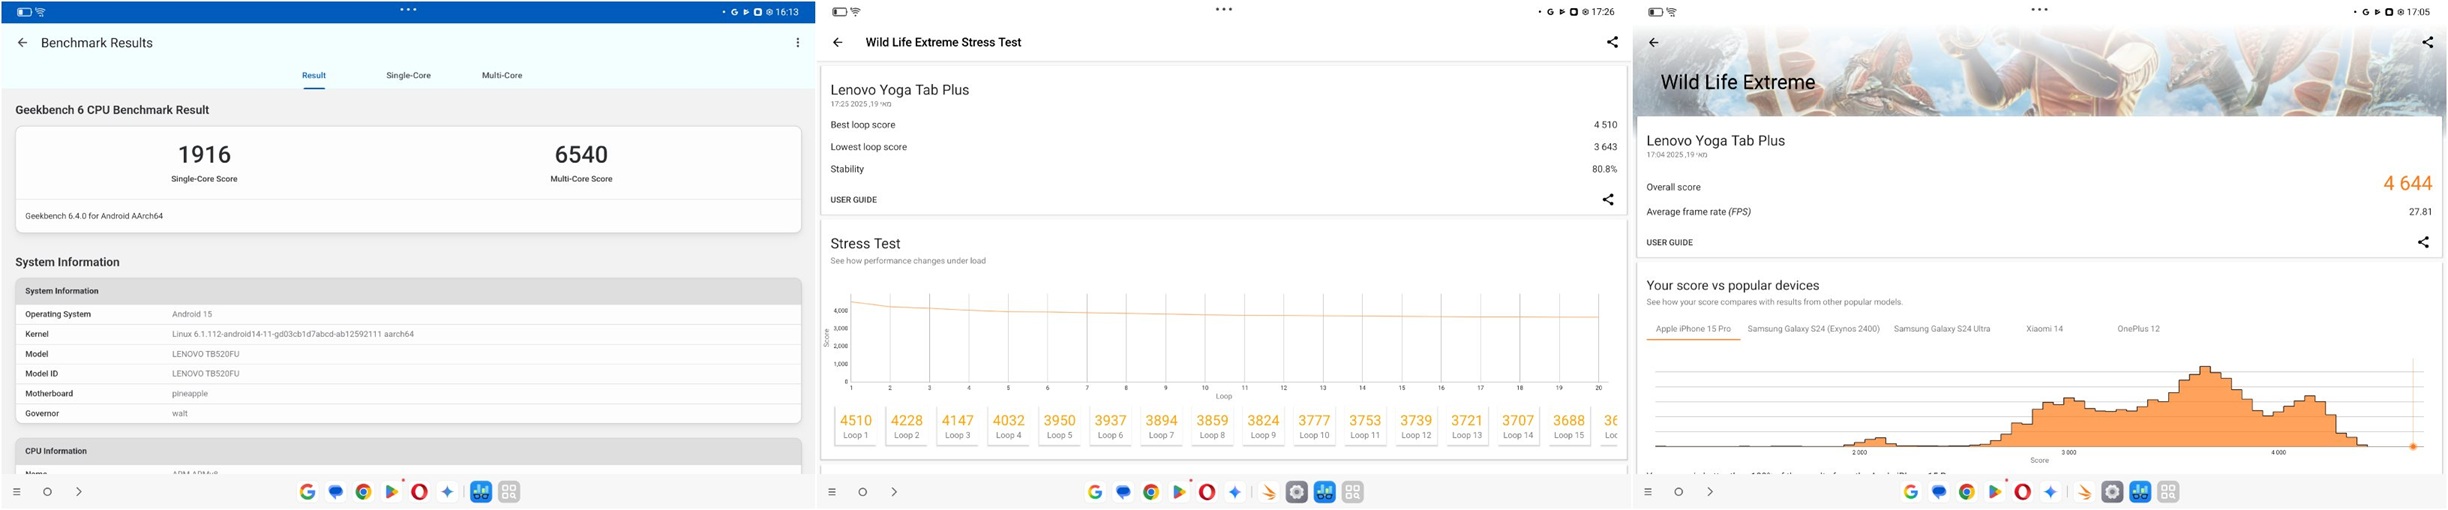This screenshot has height=510, width=2448.
Task: Tap share icon in Wild Life Extreme Stress Test header
Action: [1611, 42]
